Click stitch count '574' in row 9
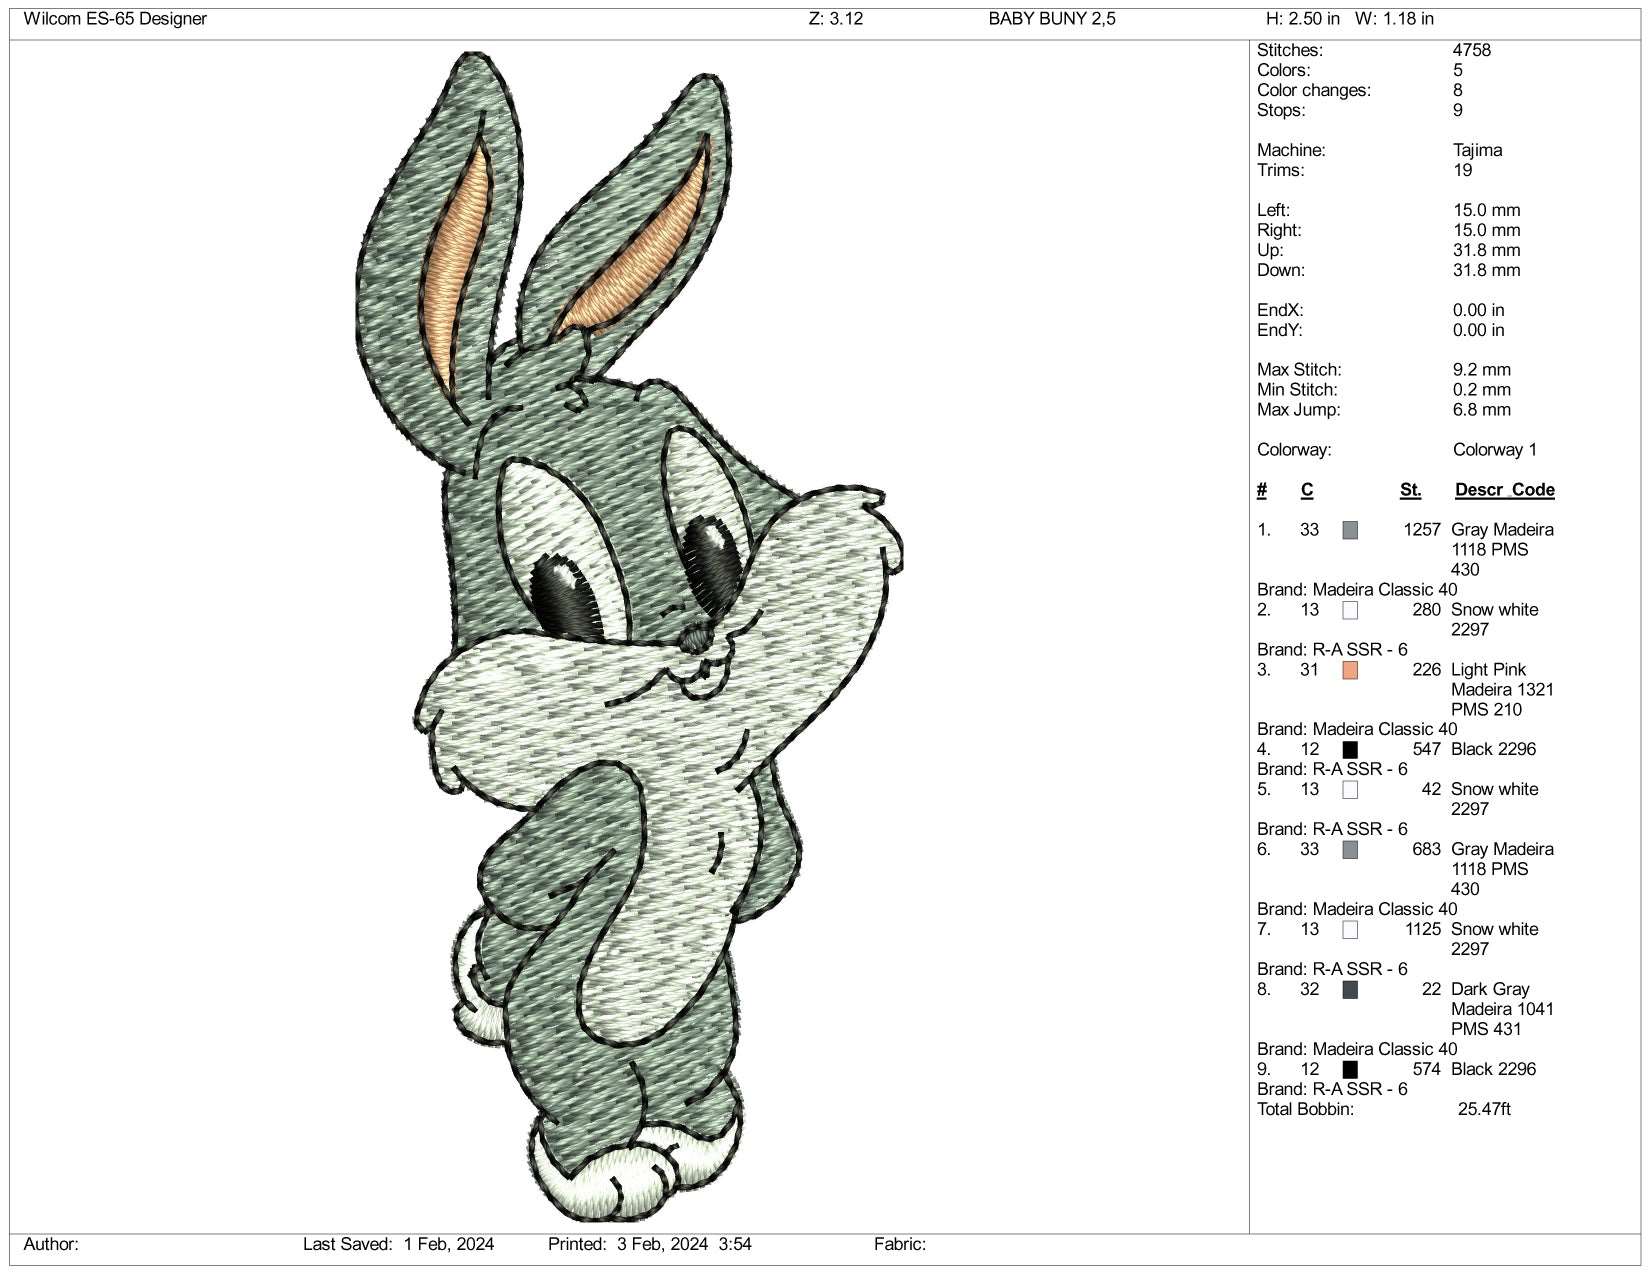The width and height of the screenshot is (1650, 1275). pyautogui.click(x=1427, y=1070)
